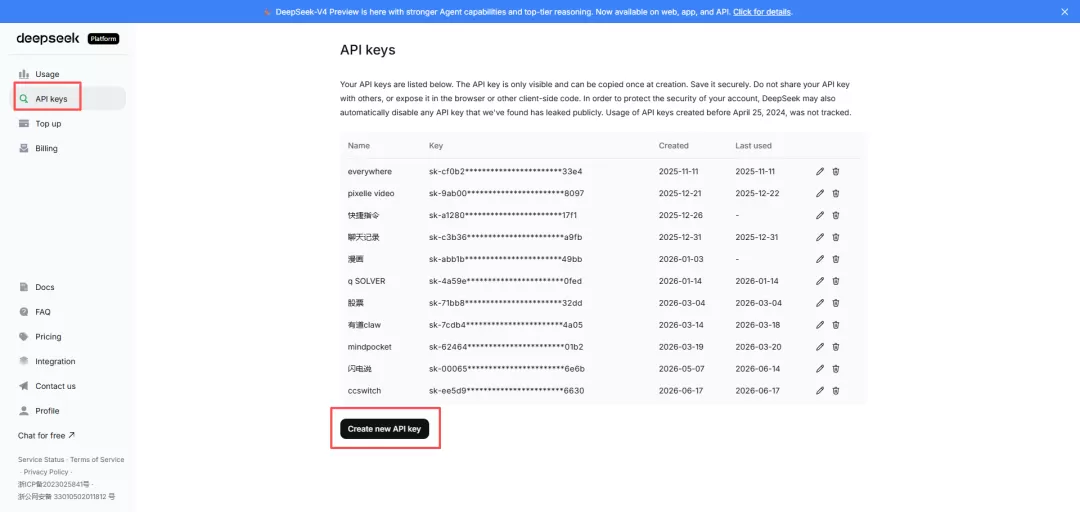1080x512 pixels.
Task: Edit the everywhere API key name
Action: coord(820,172)
